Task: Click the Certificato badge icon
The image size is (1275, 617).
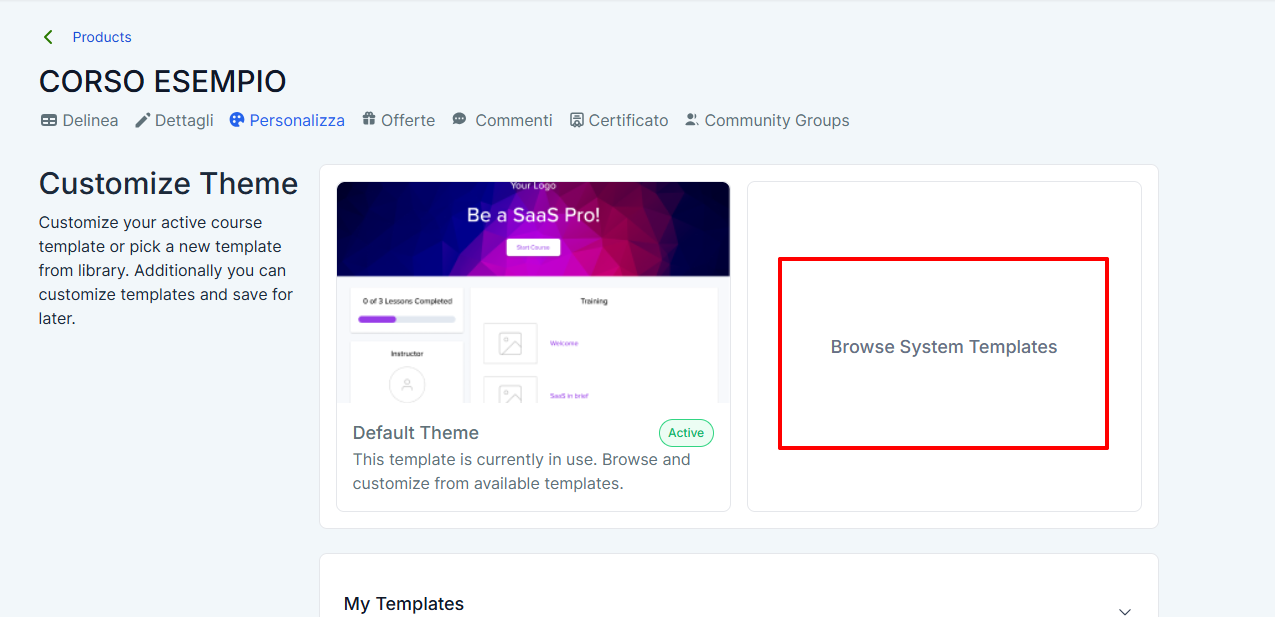Action: (x=577, y=120)
